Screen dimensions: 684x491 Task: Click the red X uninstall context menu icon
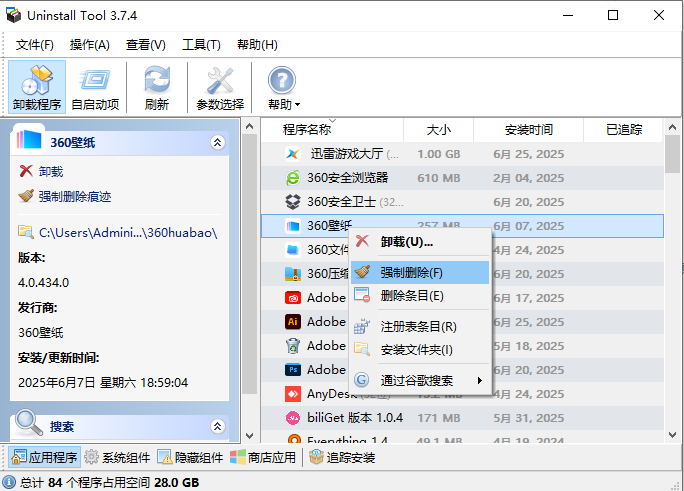[x=362, y=241]
